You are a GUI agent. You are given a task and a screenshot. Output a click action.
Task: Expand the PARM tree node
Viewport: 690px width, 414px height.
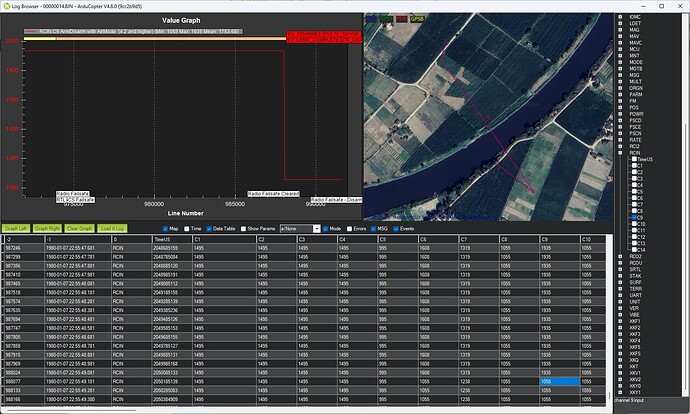click(620, 95)
